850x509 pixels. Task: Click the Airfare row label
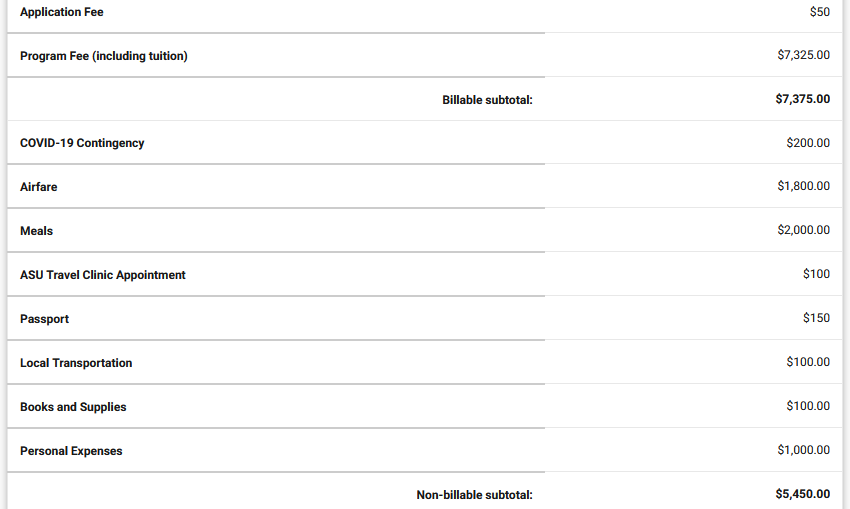[38, 187]
